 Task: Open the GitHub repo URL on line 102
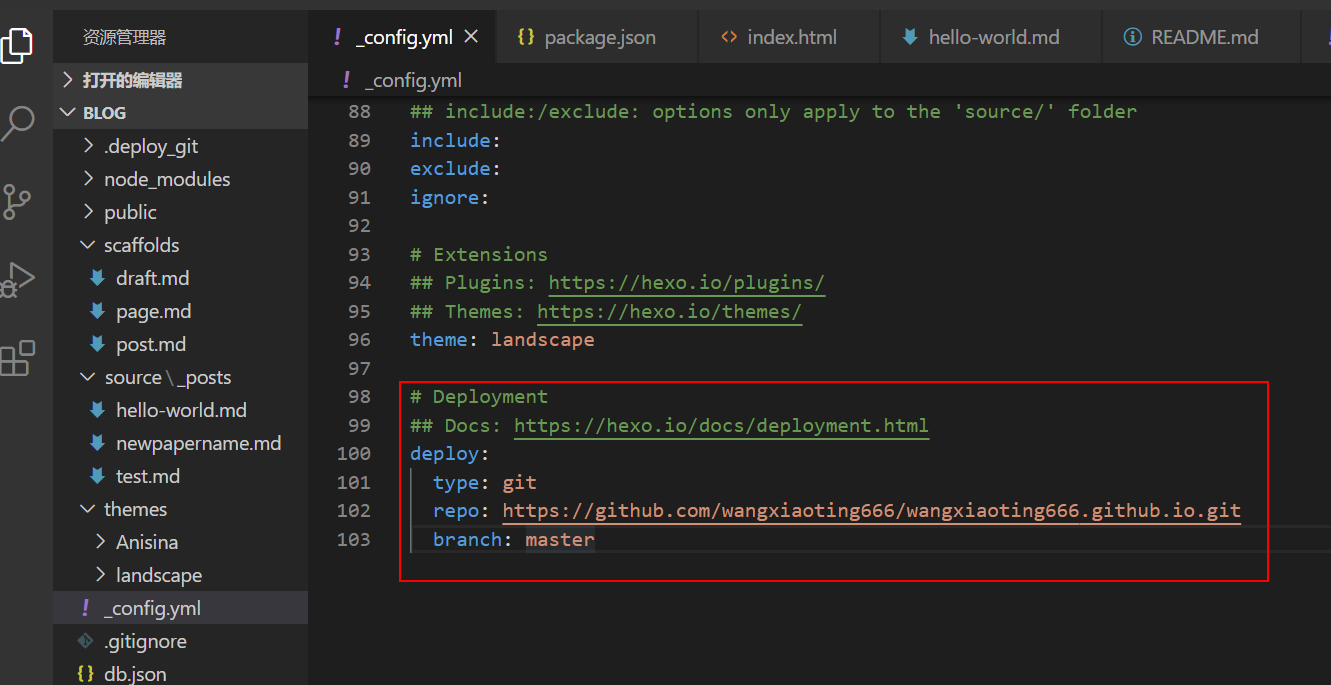tap(870, 511)
